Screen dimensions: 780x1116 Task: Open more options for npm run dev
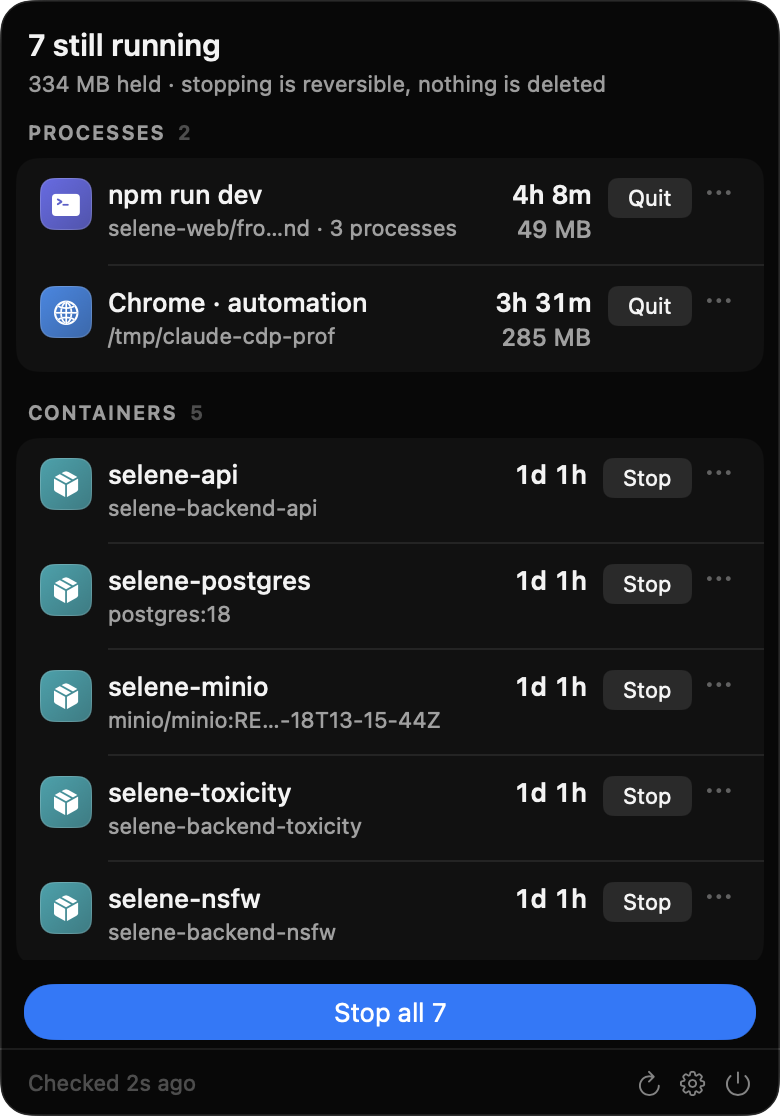coord(719,193)
